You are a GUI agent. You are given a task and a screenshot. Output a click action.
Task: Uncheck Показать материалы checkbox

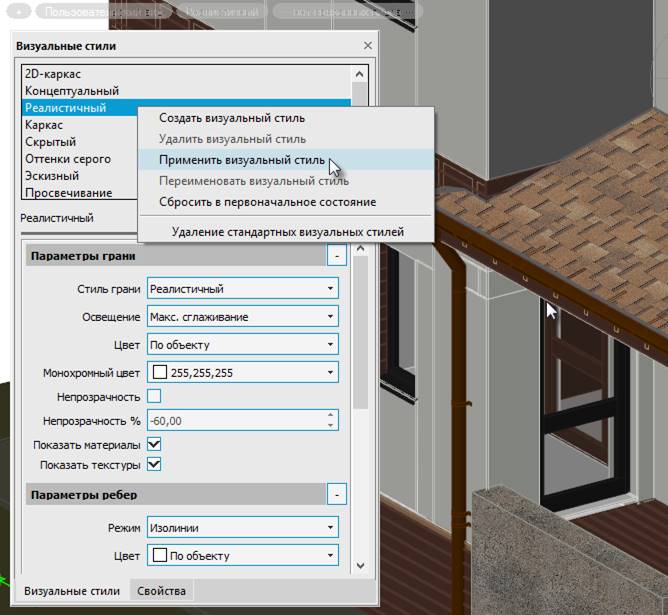tap(154, 444)
